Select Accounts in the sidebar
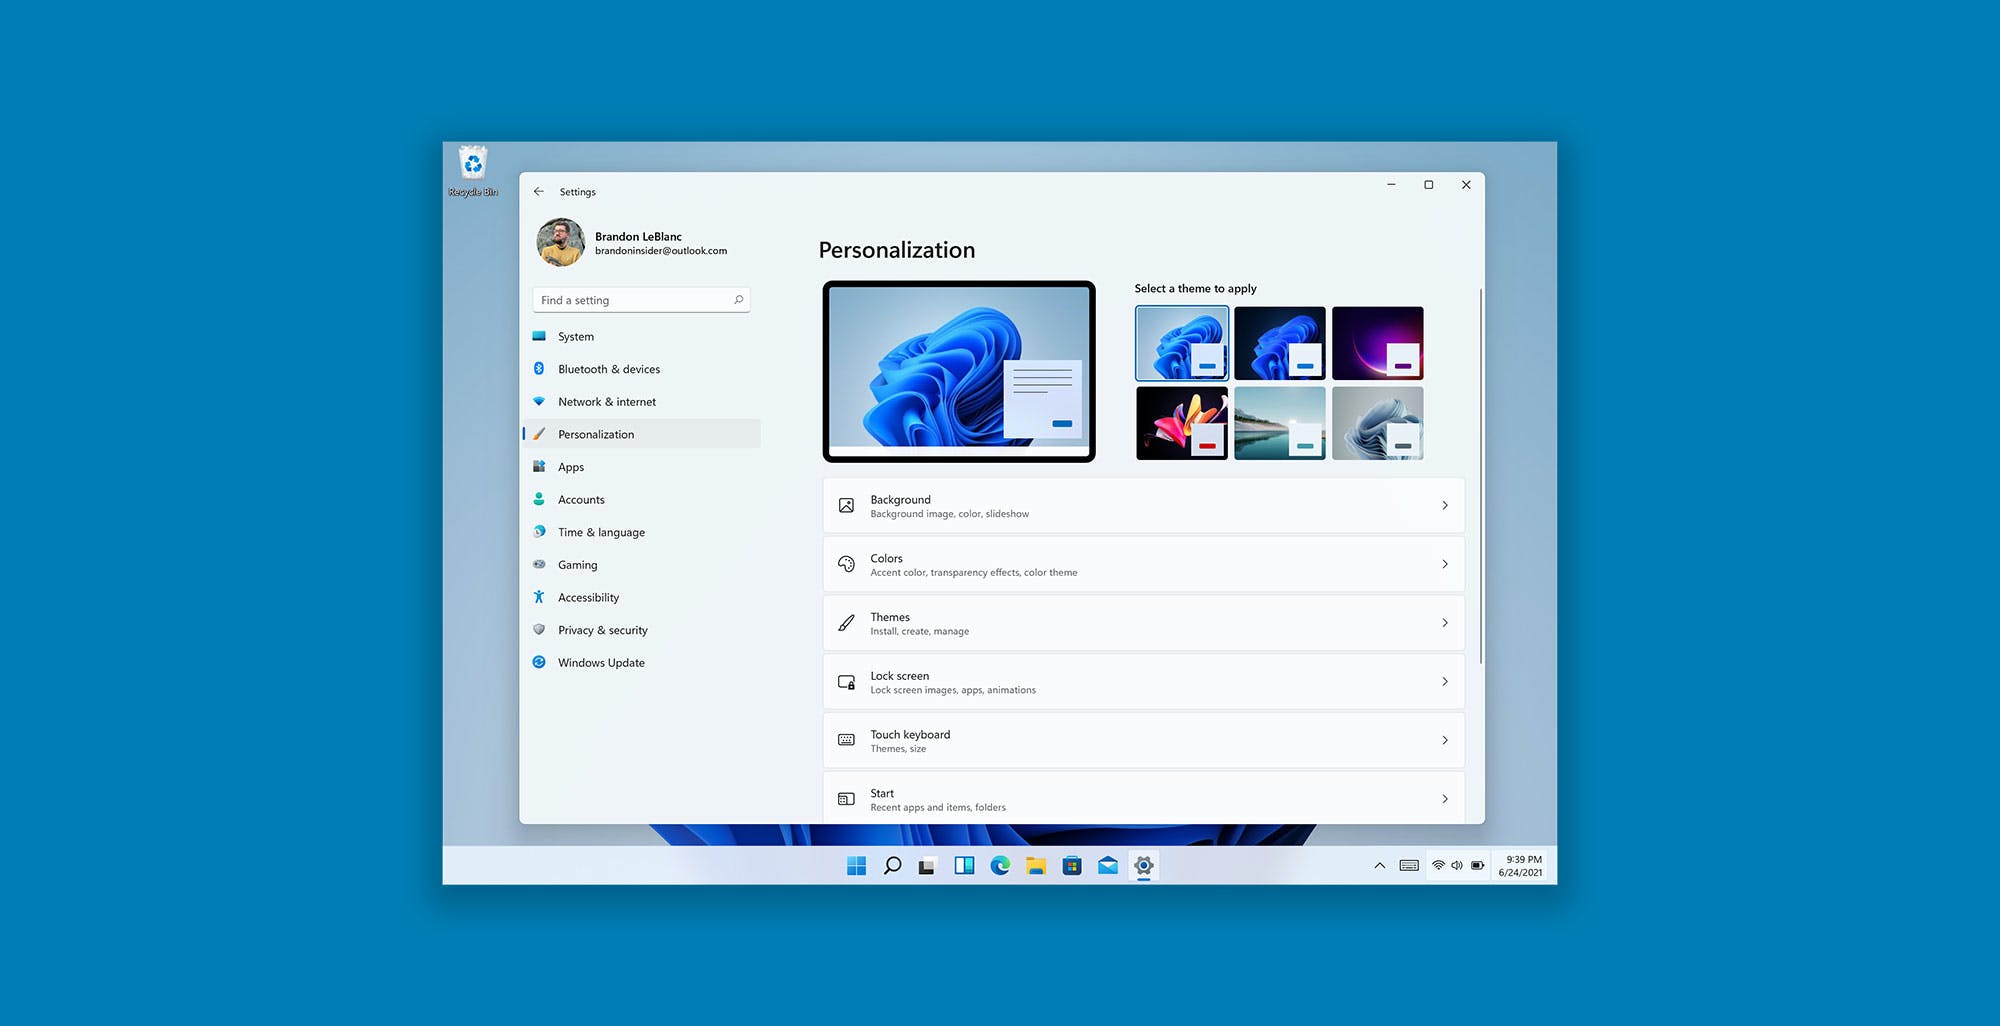The image size is (2000, 1026). click(580, 499)
